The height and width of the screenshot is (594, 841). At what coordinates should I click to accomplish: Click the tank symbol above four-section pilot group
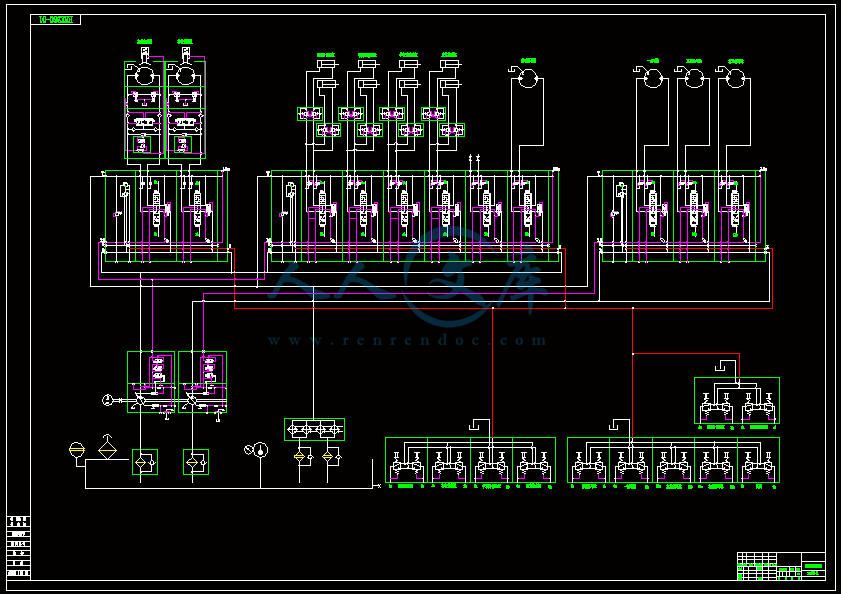point(474,426)
